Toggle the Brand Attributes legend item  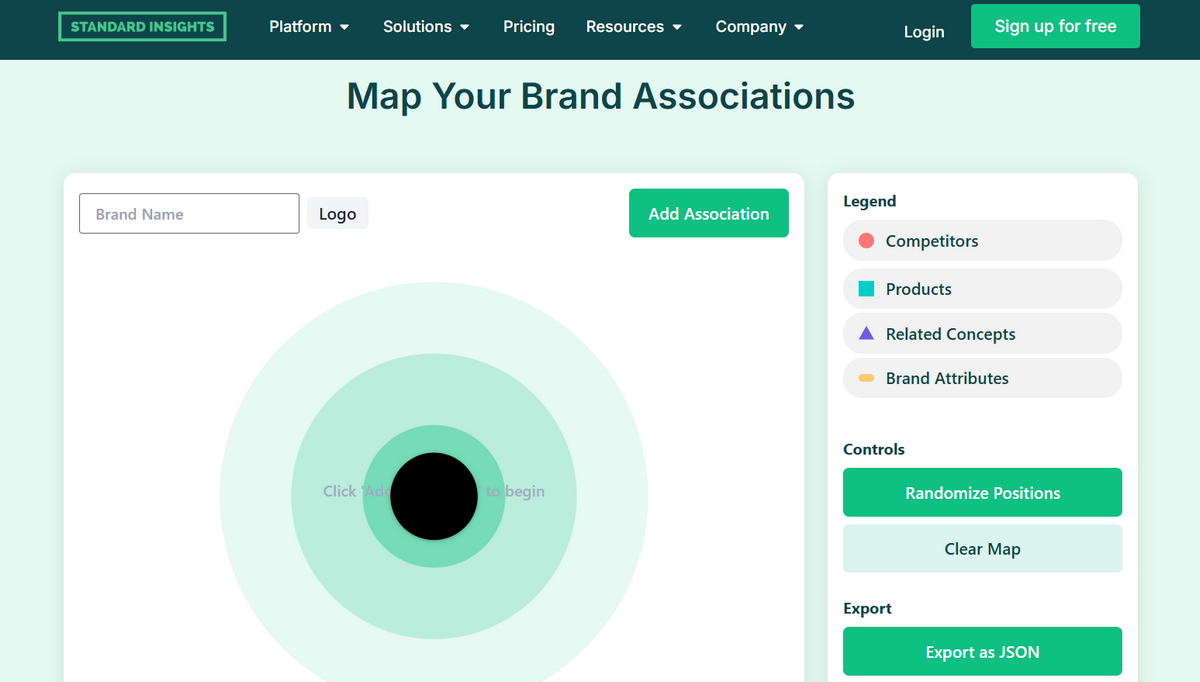point(982,378)
